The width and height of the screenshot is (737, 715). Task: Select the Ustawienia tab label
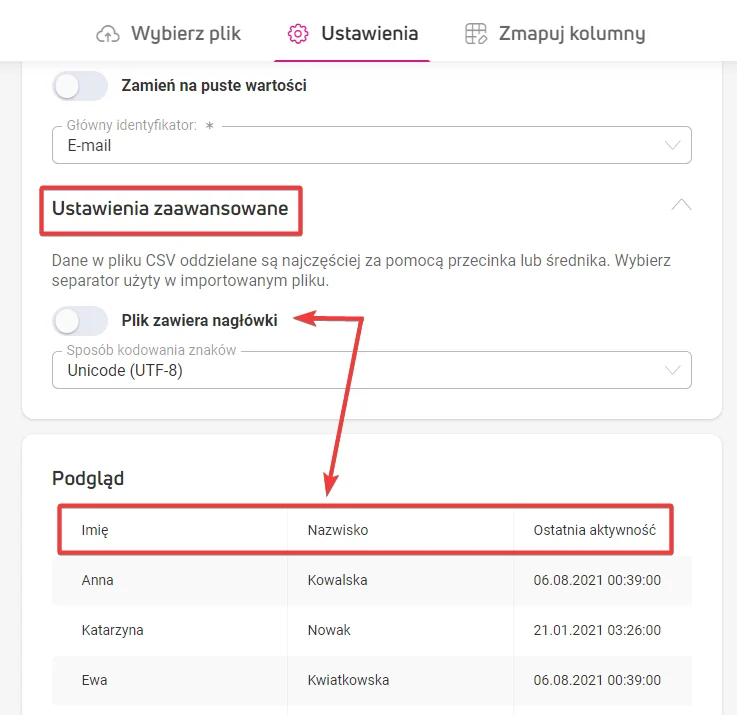369,34
